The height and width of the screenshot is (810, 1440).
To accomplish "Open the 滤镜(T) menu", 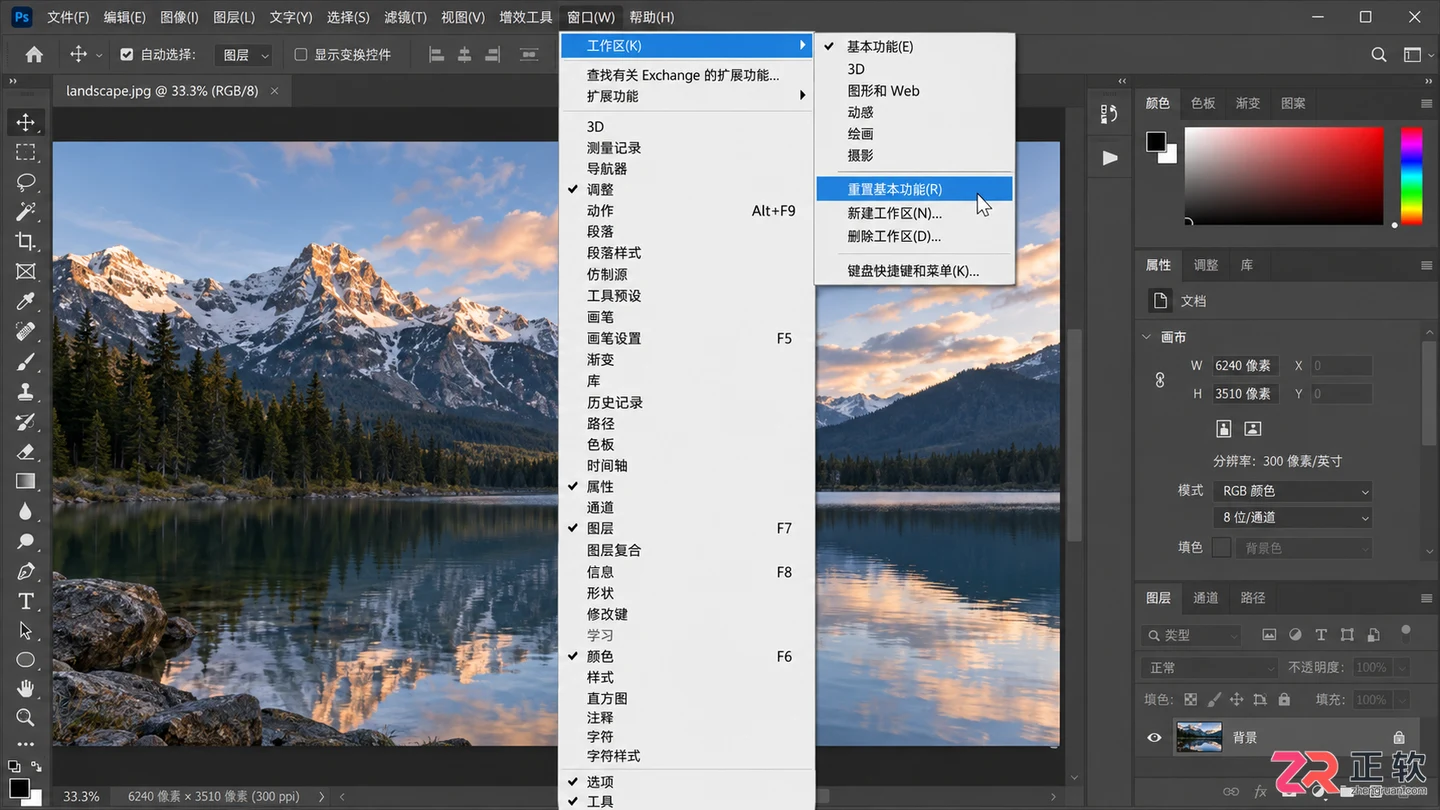I will [x=405, y=17].
